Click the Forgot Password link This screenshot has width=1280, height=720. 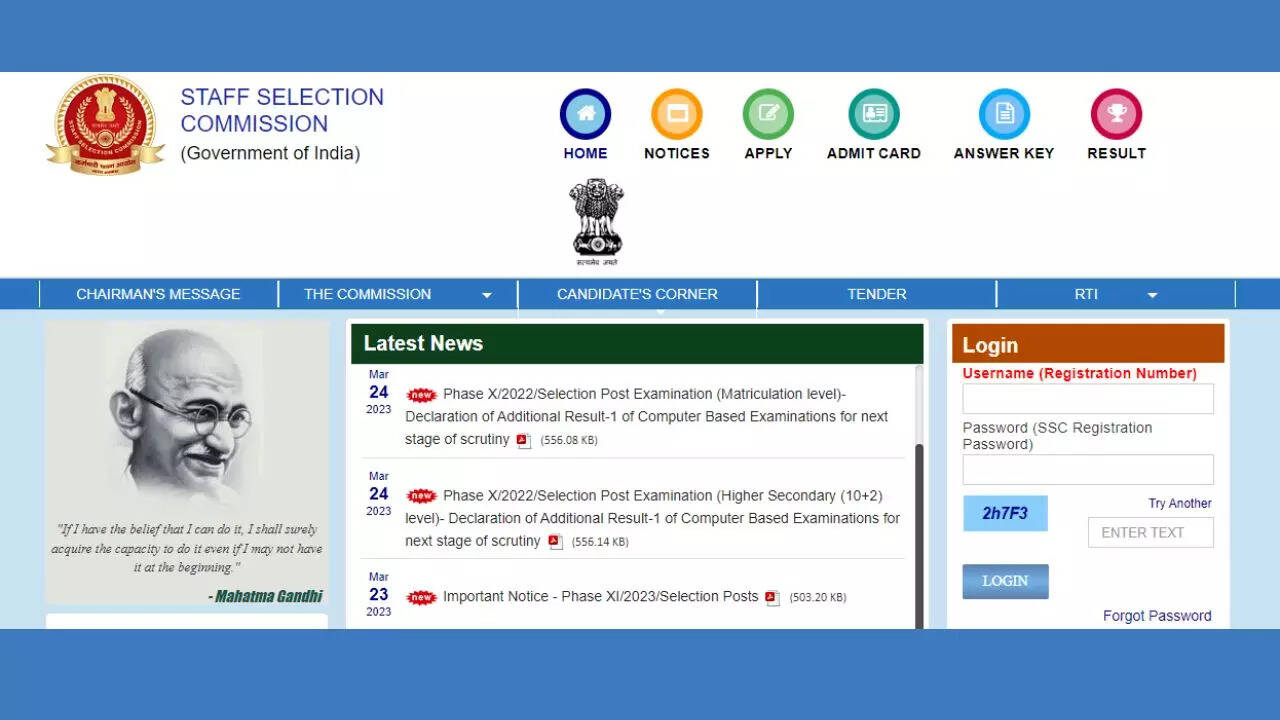click(1156, 616)
